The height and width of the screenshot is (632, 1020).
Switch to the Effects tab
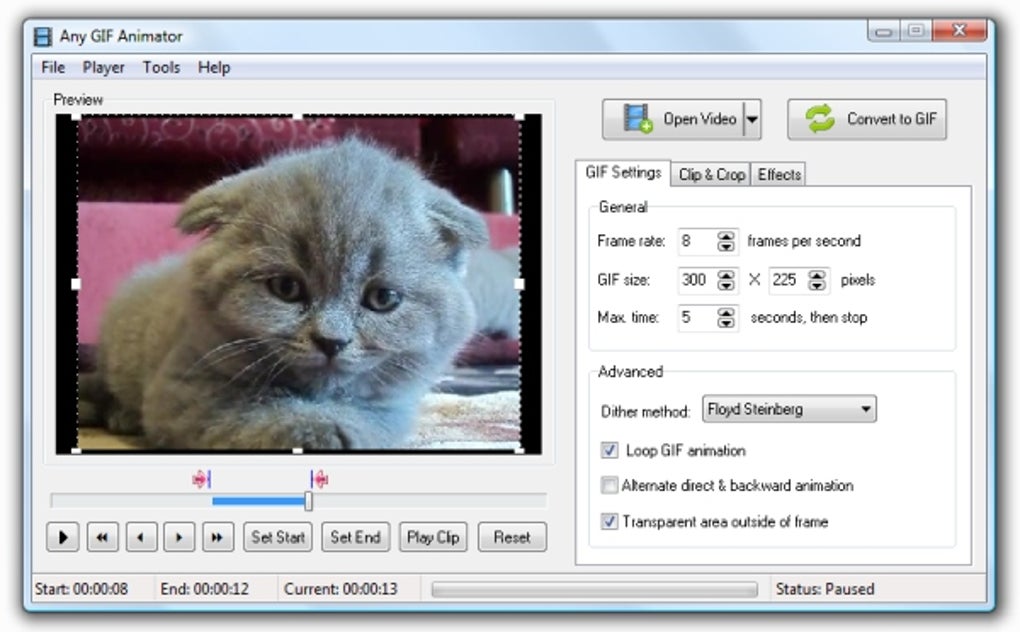tap(779, 174)
